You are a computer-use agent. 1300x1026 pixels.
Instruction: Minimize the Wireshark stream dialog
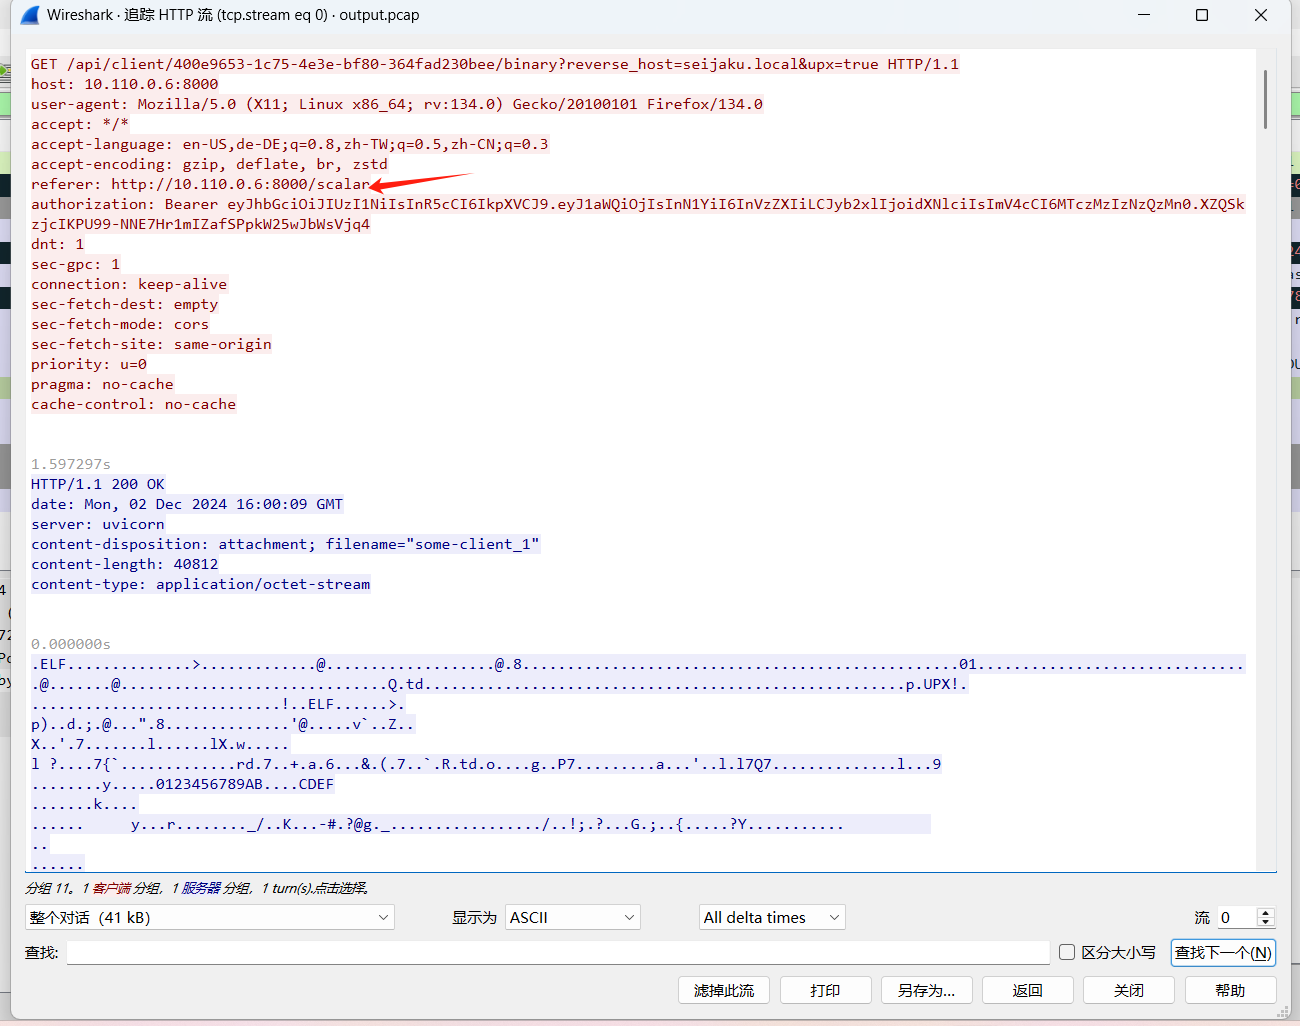click(1144, 15)
